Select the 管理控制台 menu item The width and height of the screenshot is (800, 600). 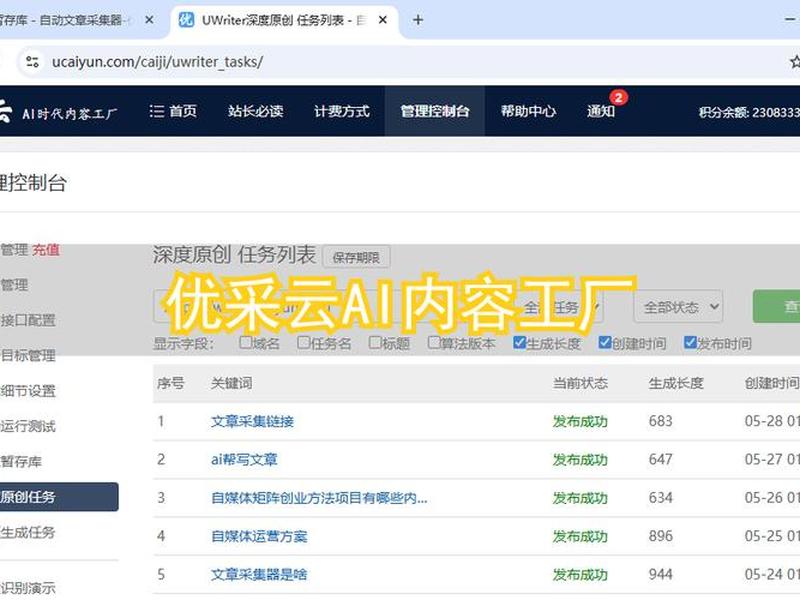[x=435, y=111]
